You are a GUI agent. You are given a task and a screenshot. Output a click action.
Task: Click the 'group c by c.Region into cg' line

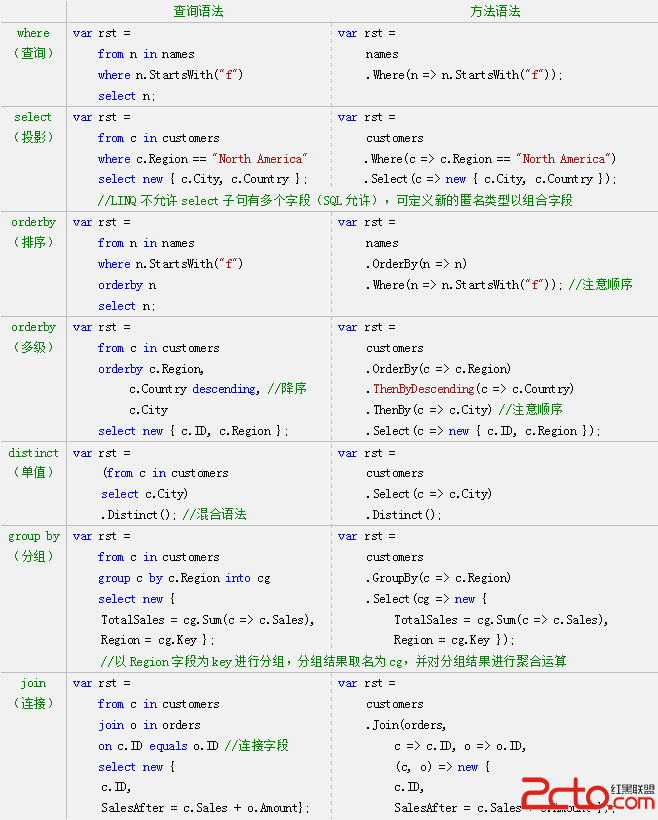[184, 578]
